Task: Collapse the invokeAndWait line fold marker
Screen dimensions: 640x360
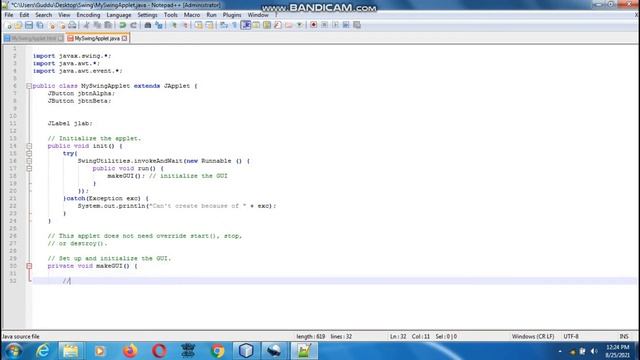Action: click(x=29, y=161)
